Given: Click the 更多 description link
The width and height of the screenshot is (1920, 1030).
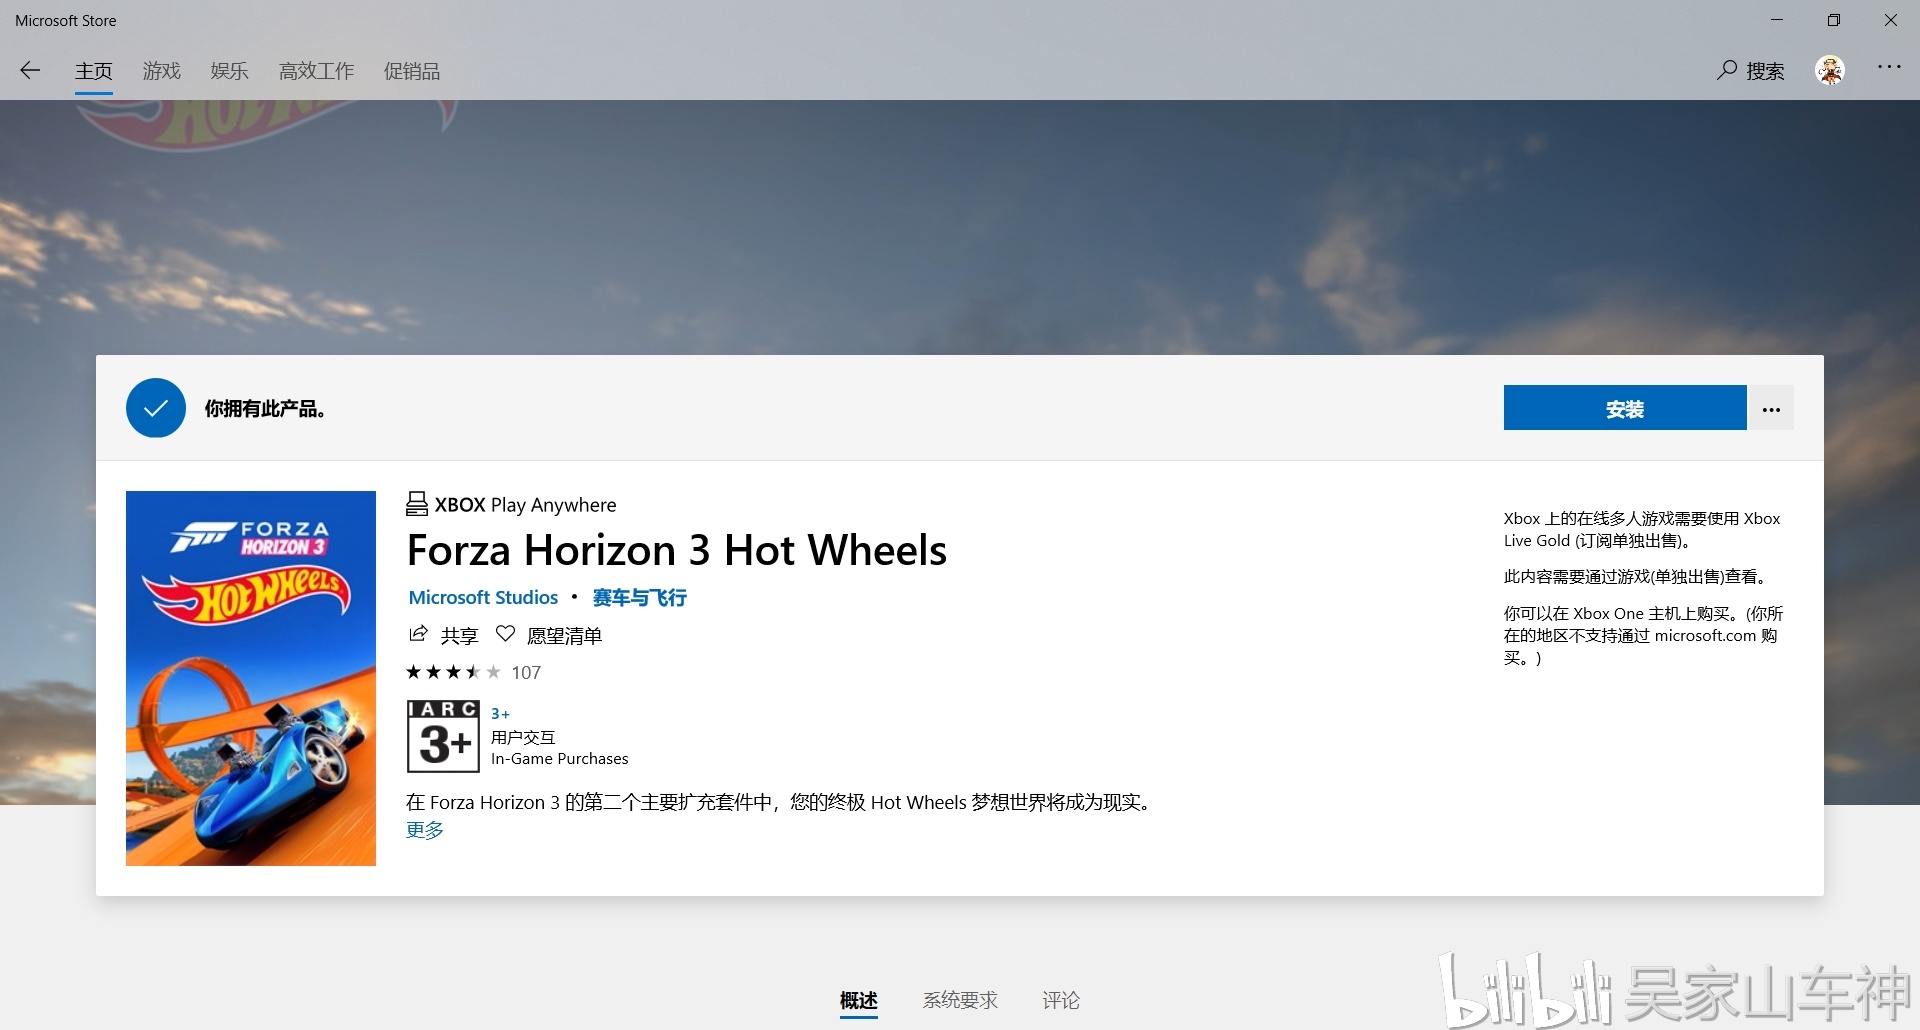Looking at the screenshot, I should coord(425,830).
